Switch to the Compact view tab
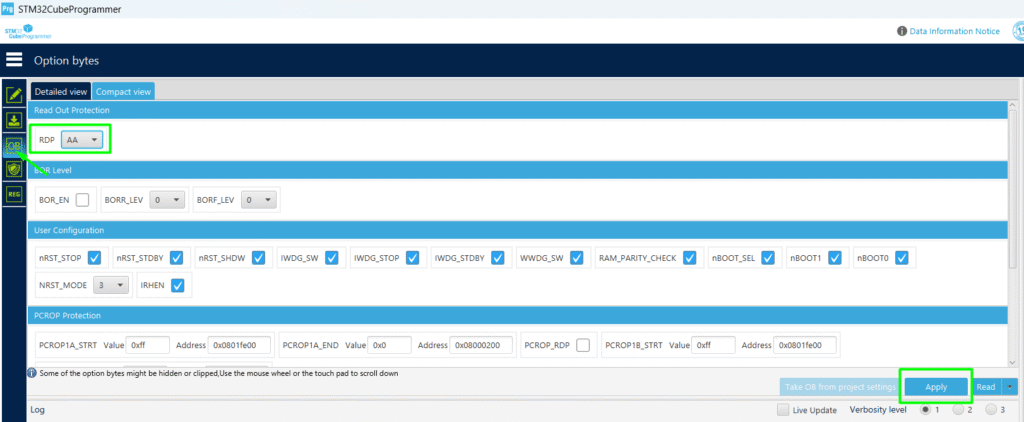 tap(123, 91)
